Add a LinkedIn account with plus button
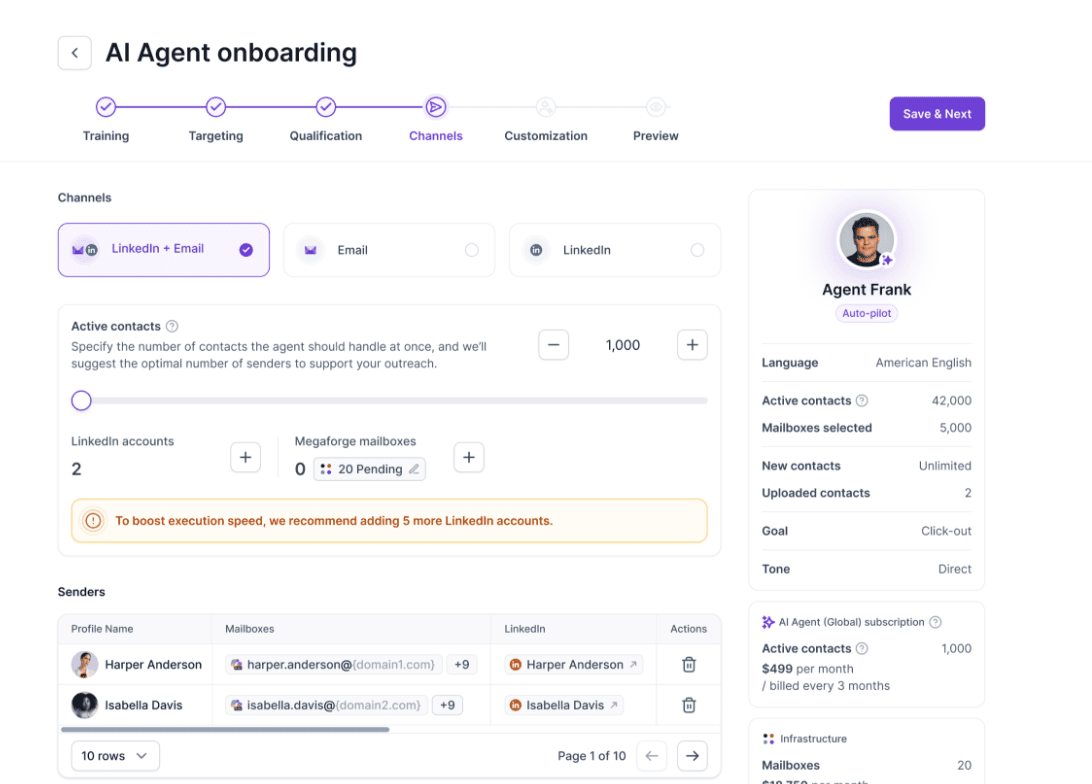 (x=245, y=457)
